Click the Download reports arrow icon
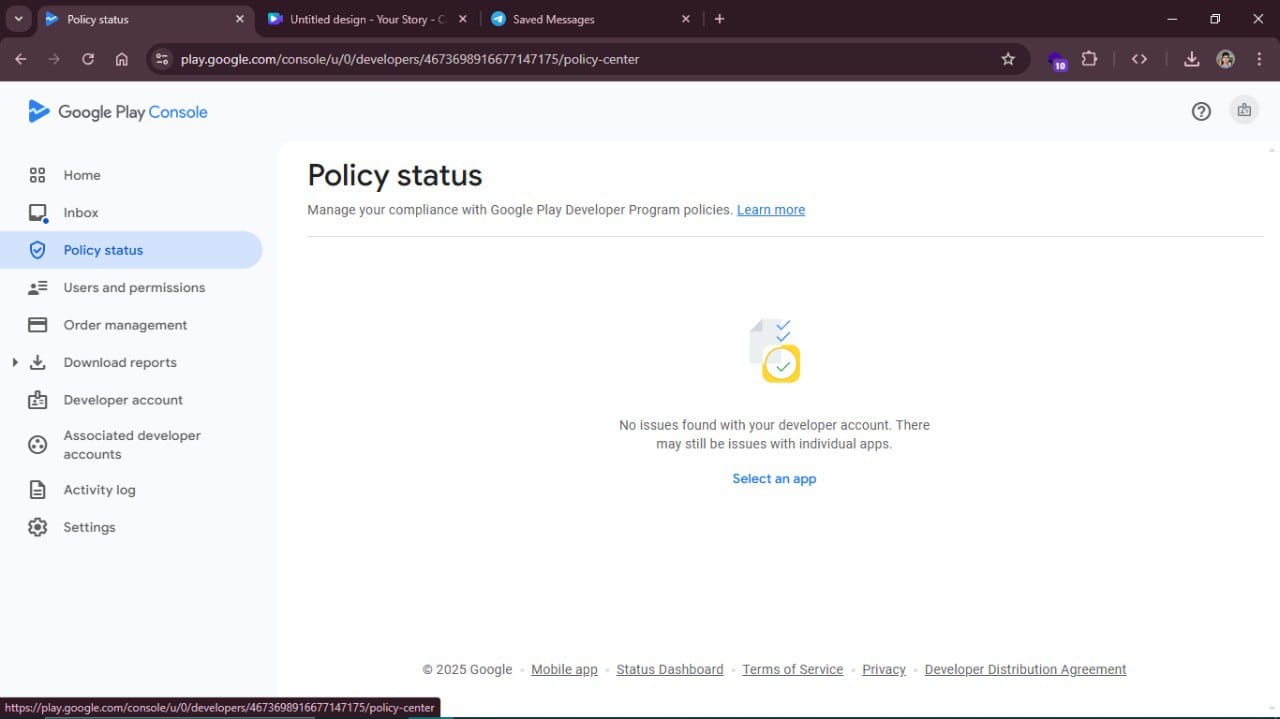This screenshot has width=1280, height=719. (x=38, y=363)
